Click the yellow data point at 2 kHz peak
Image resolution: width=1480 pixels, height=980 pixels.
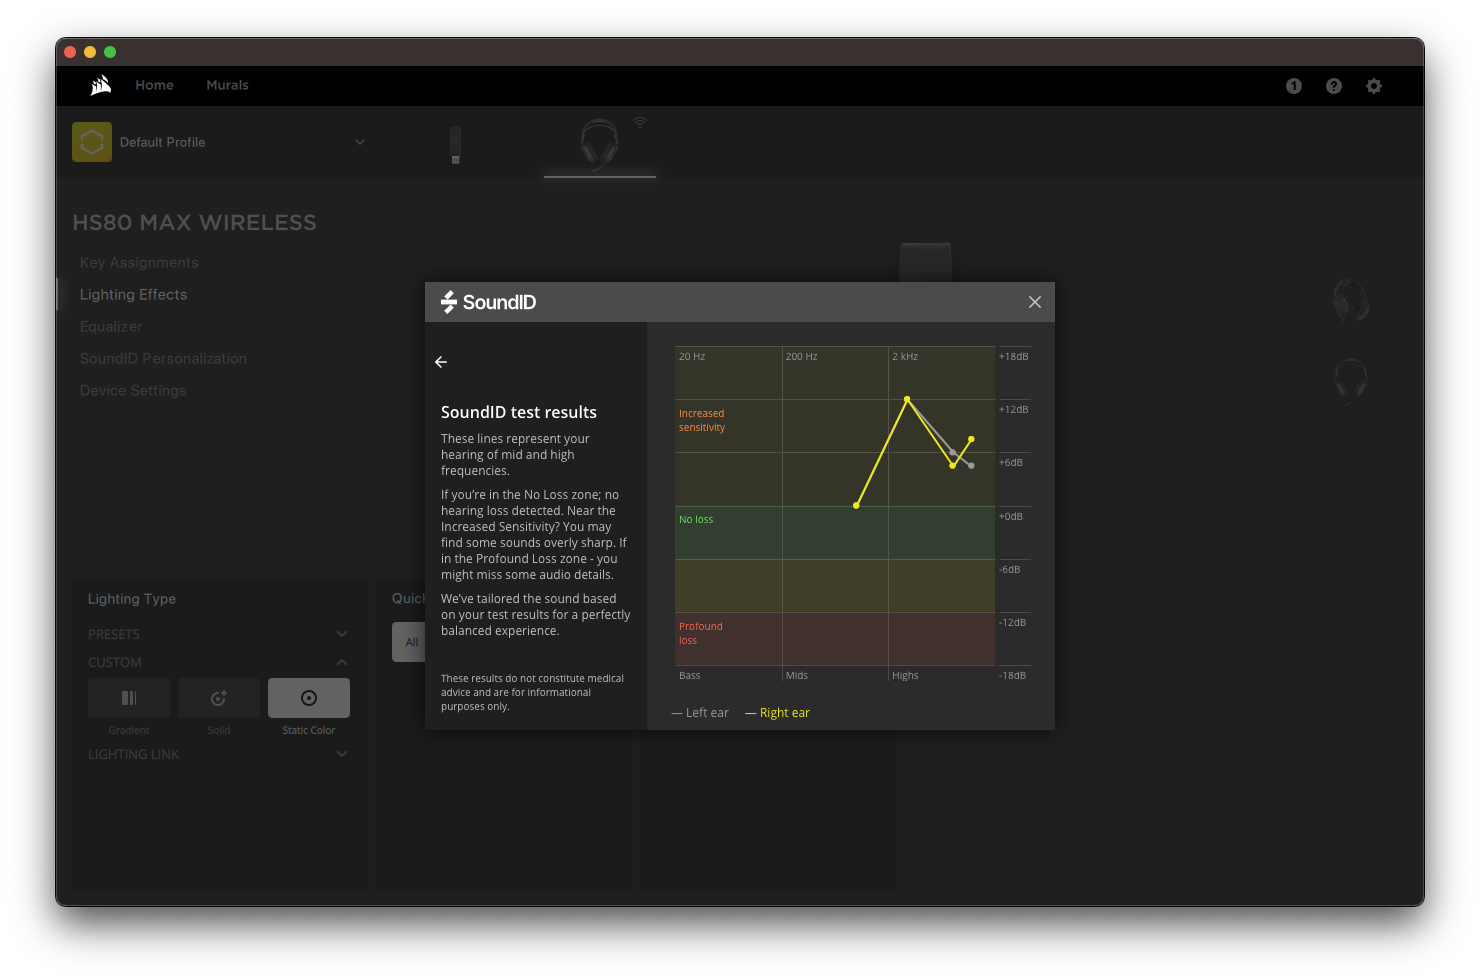[907, 399]
